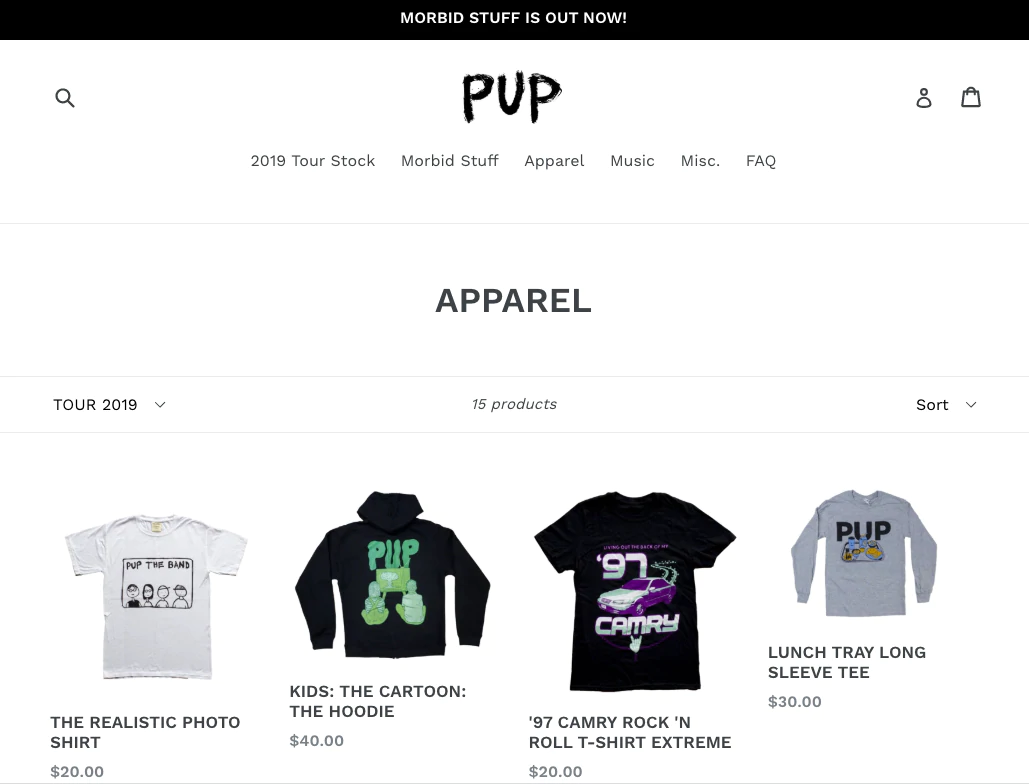Image resolution: width=1029 pixels, height=784 pixels.
Task: Open the Sort dropdown
Action: click(x=946, y=405)
